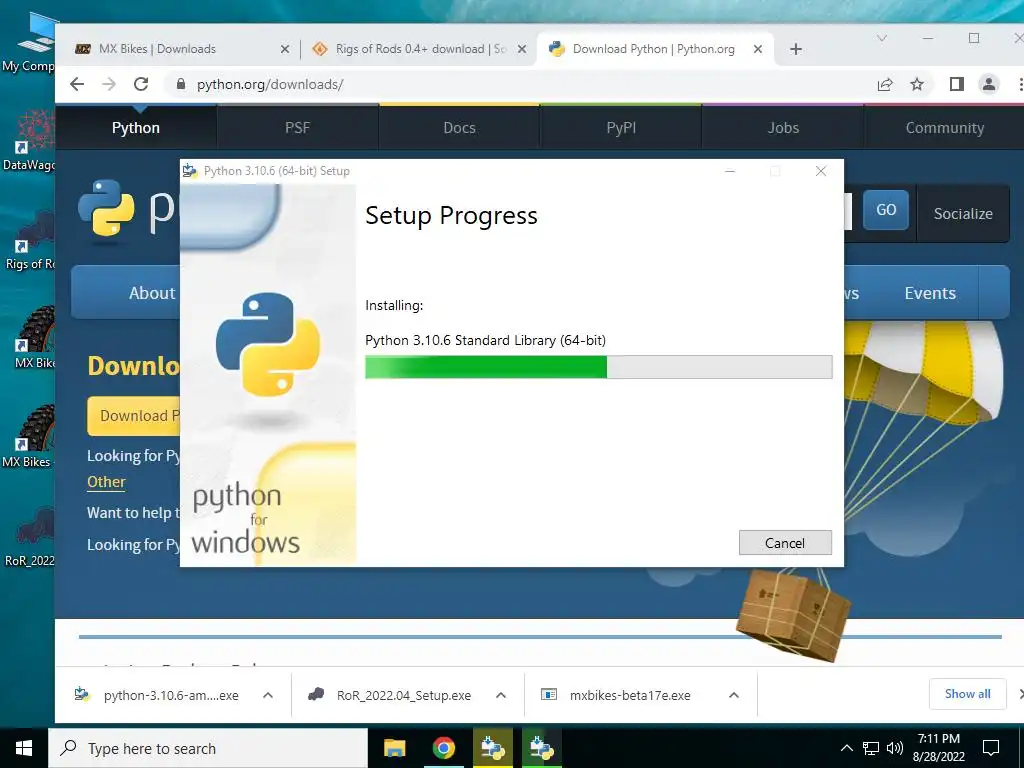
Task: Open the Community navigation item
Action: pos(944,127)
